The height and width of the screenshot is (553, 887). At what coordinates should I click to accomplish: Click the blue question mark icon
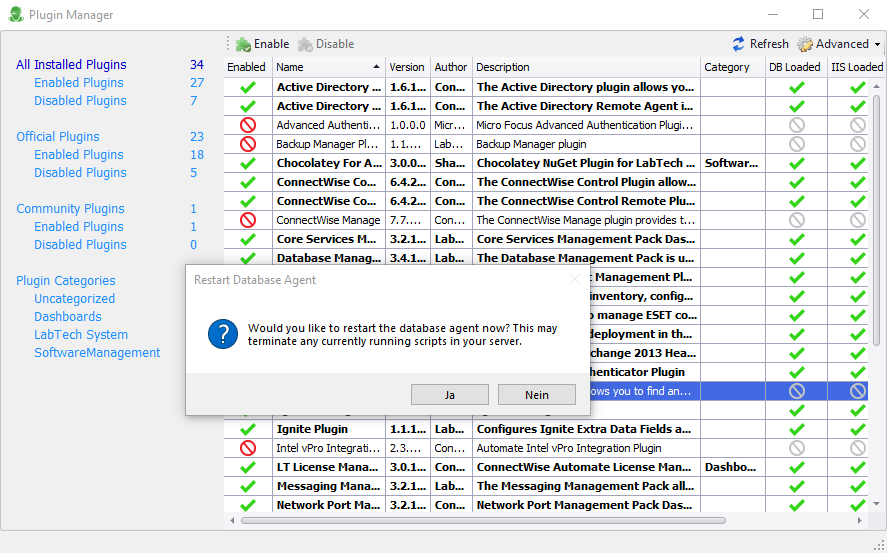(222, 334)
